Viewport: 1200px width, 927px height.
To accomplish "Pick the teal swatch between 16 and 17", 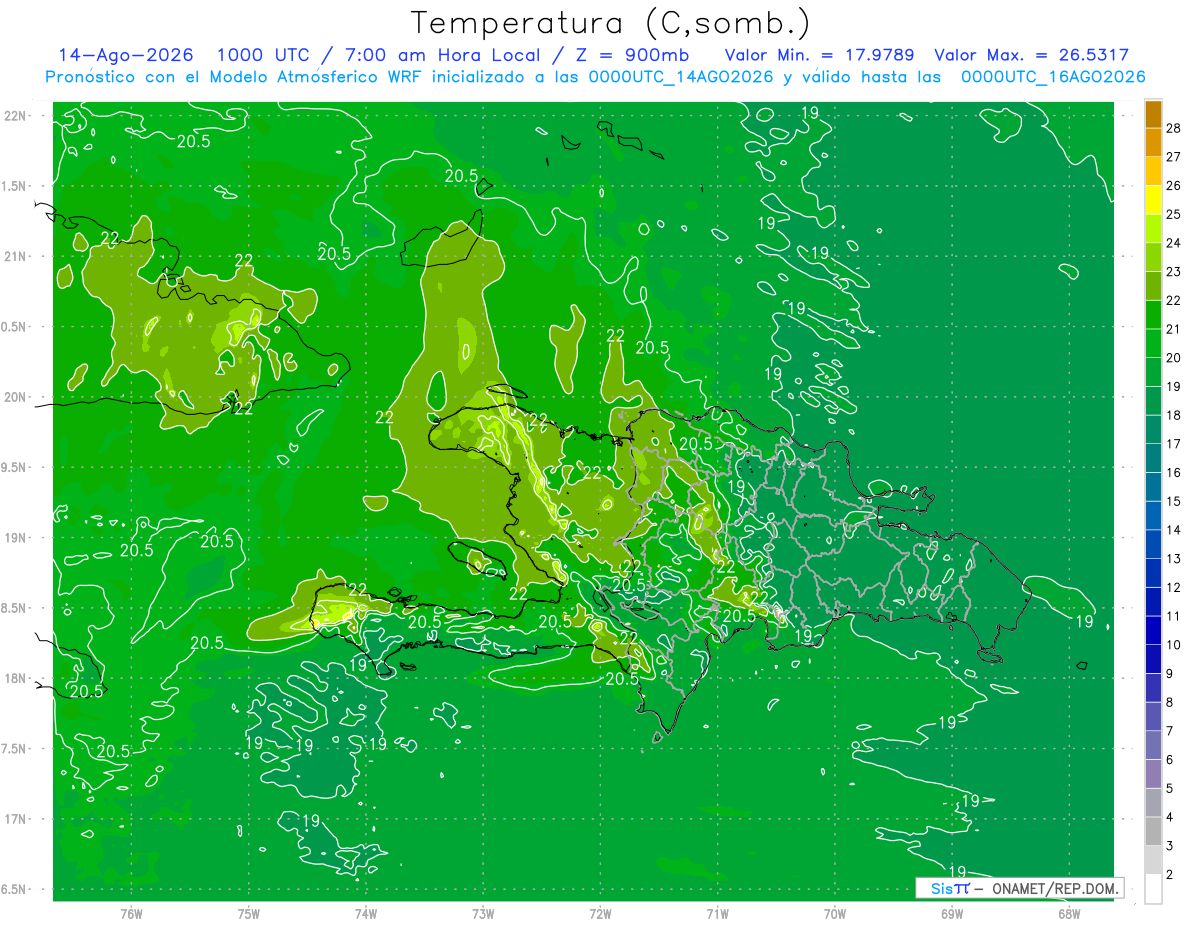I will pos(1153,459).
